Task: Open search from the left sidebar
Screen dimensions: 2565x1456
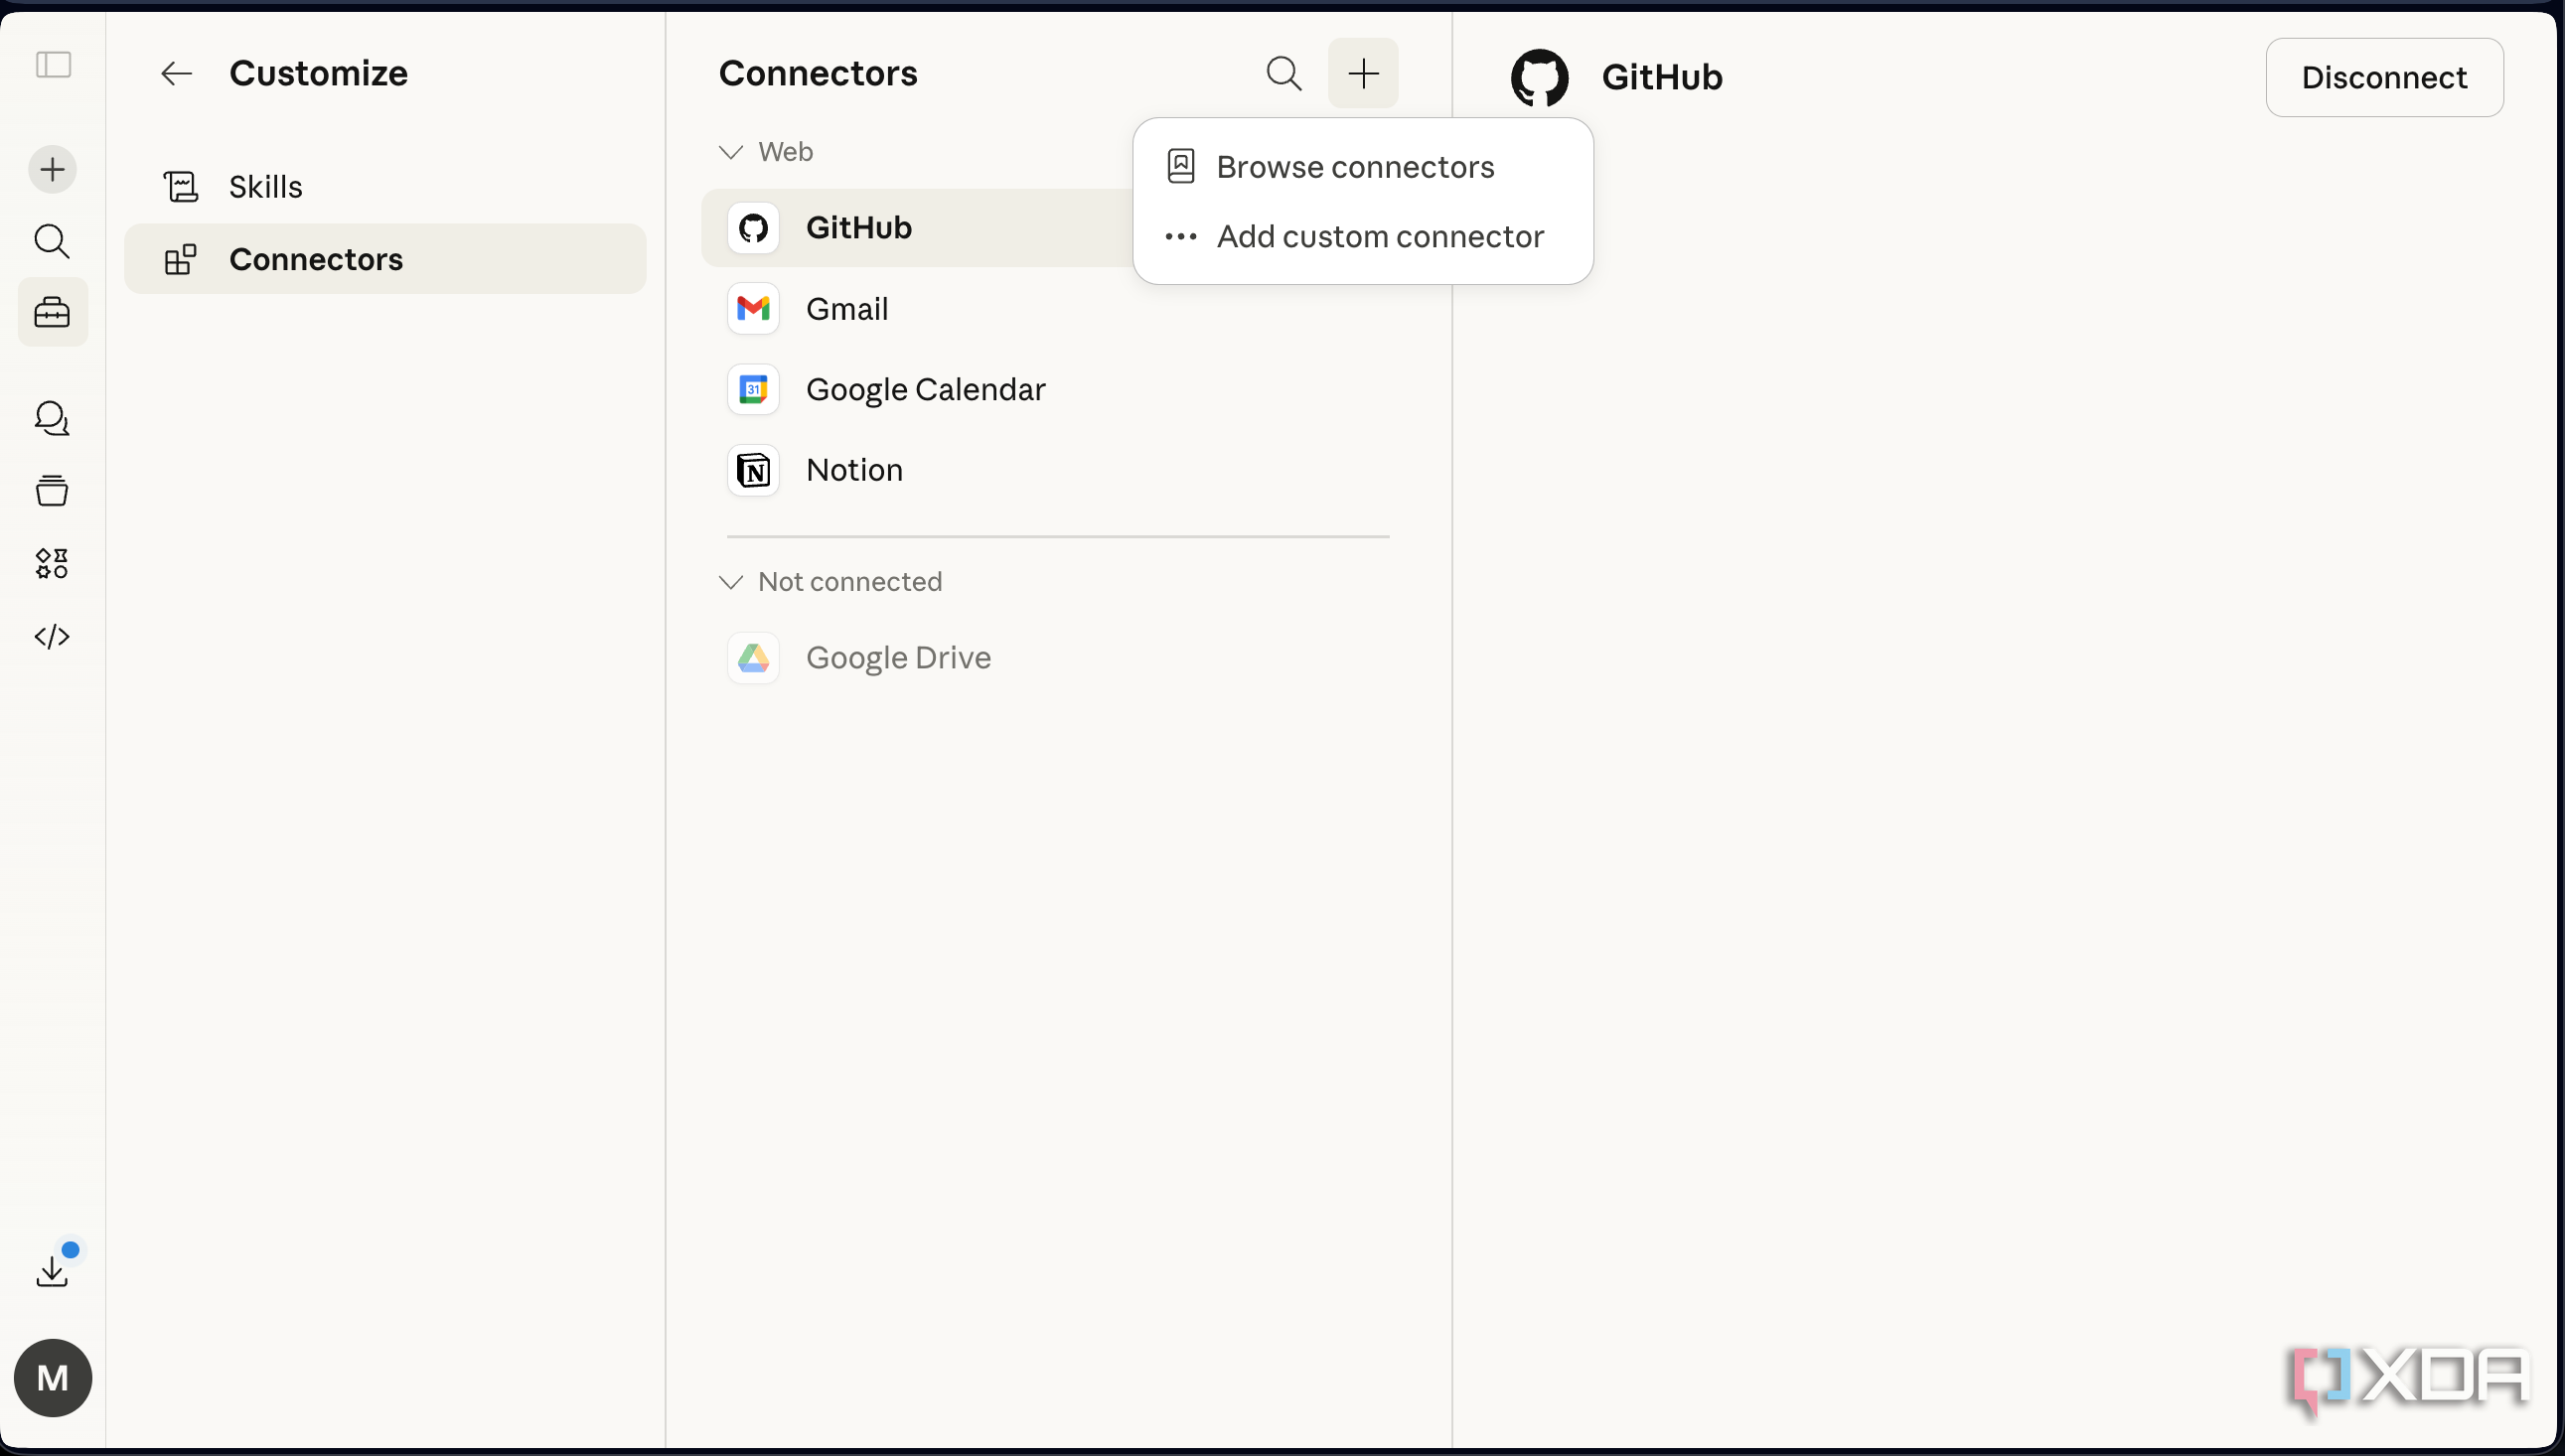Action: (52, 241)
